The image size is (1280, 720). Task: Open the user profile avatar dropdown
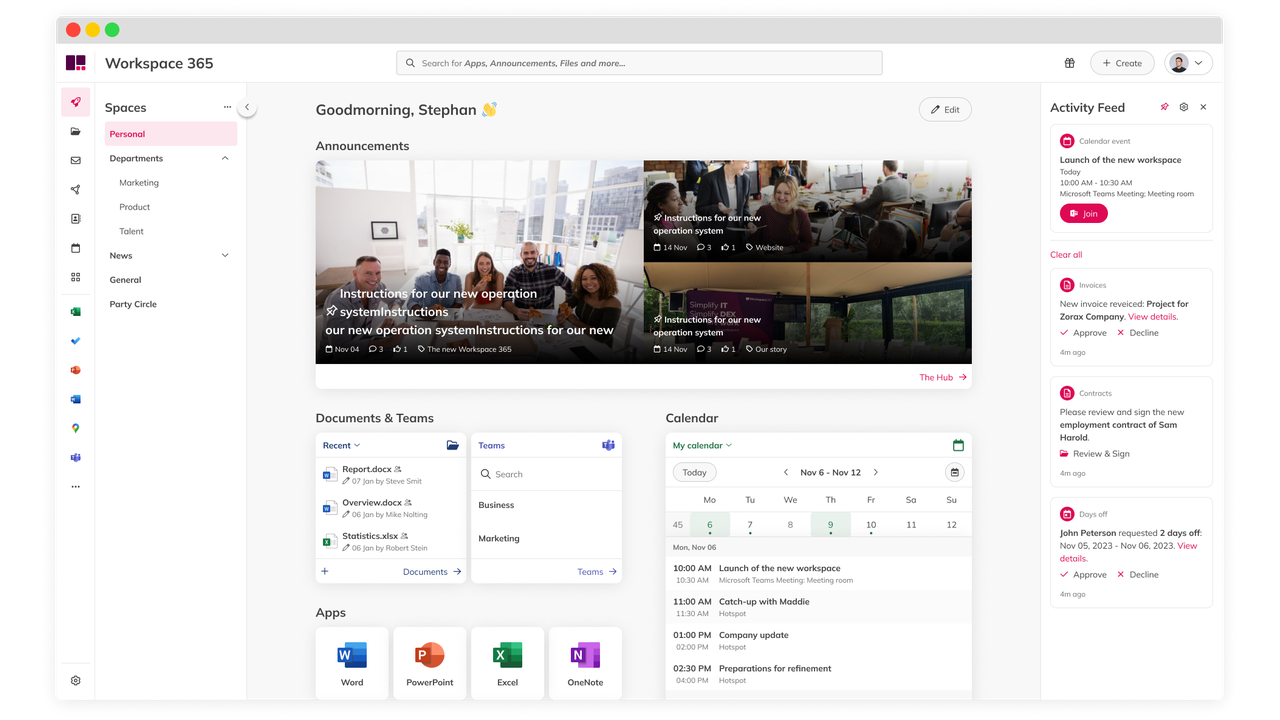[1189, 63]
